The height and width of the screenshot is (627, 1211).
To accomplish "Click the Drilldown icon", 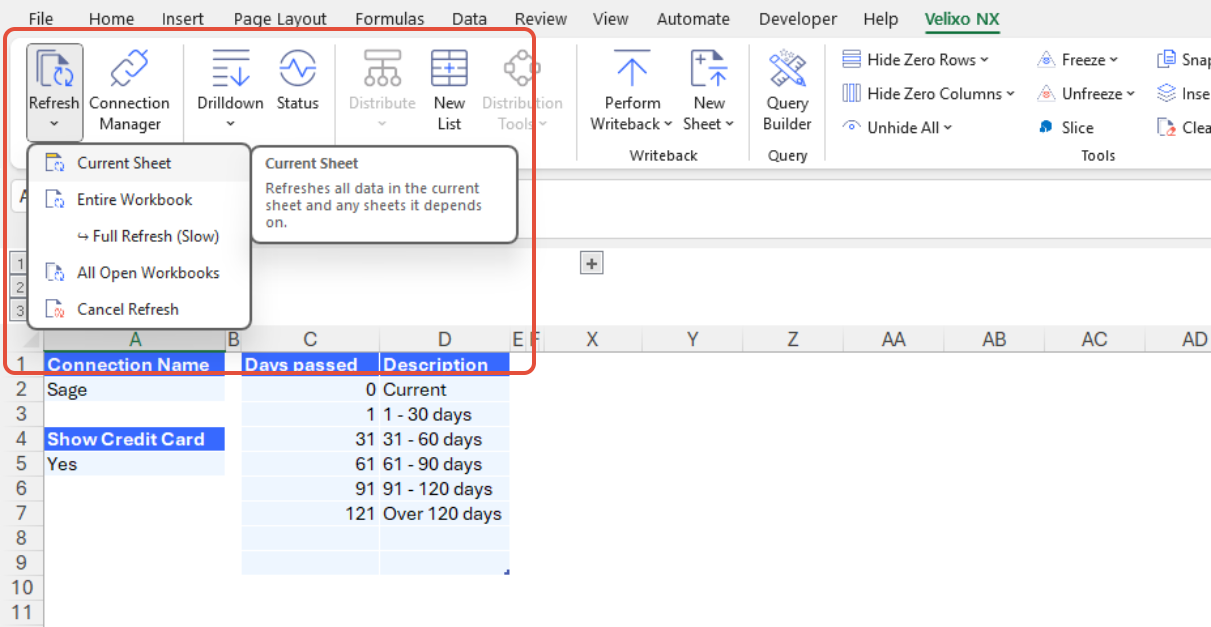I will [x=230, y=70].
